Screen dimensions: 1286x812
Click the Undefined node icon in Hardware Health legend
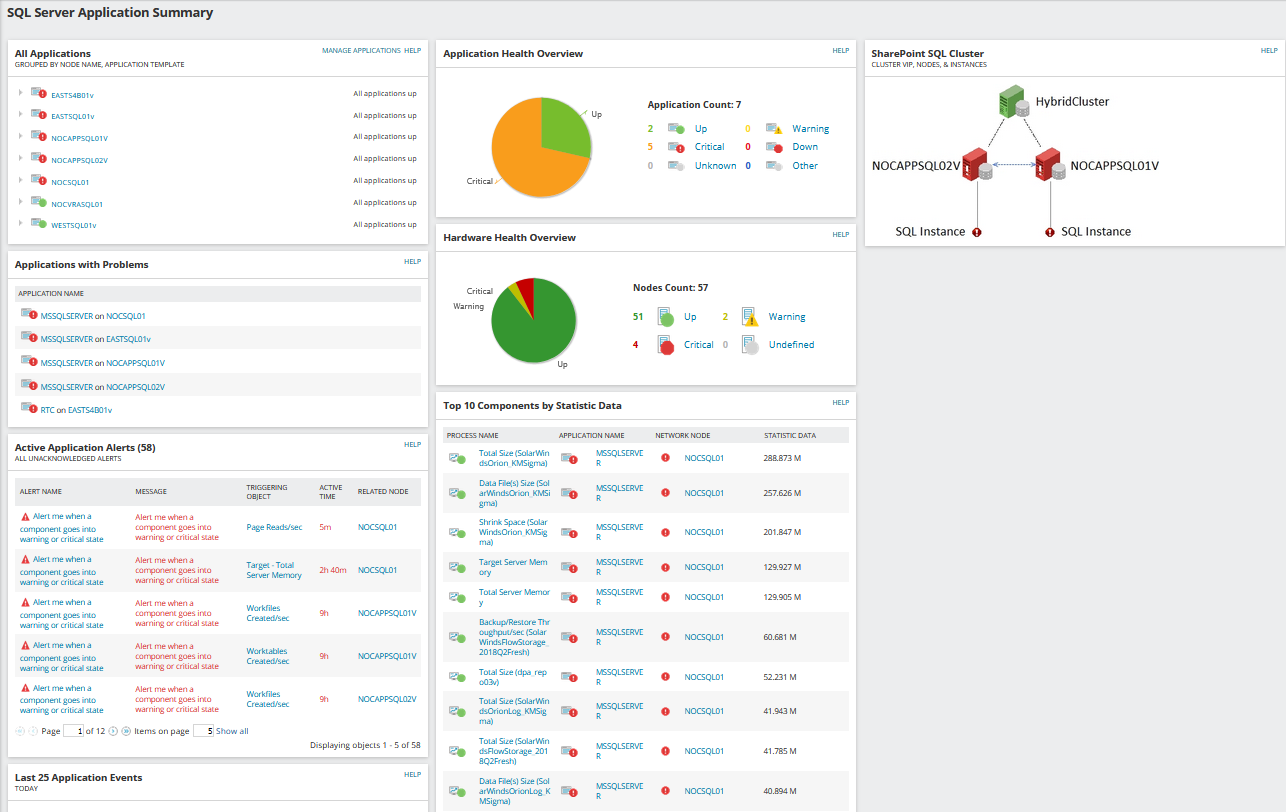750,345
